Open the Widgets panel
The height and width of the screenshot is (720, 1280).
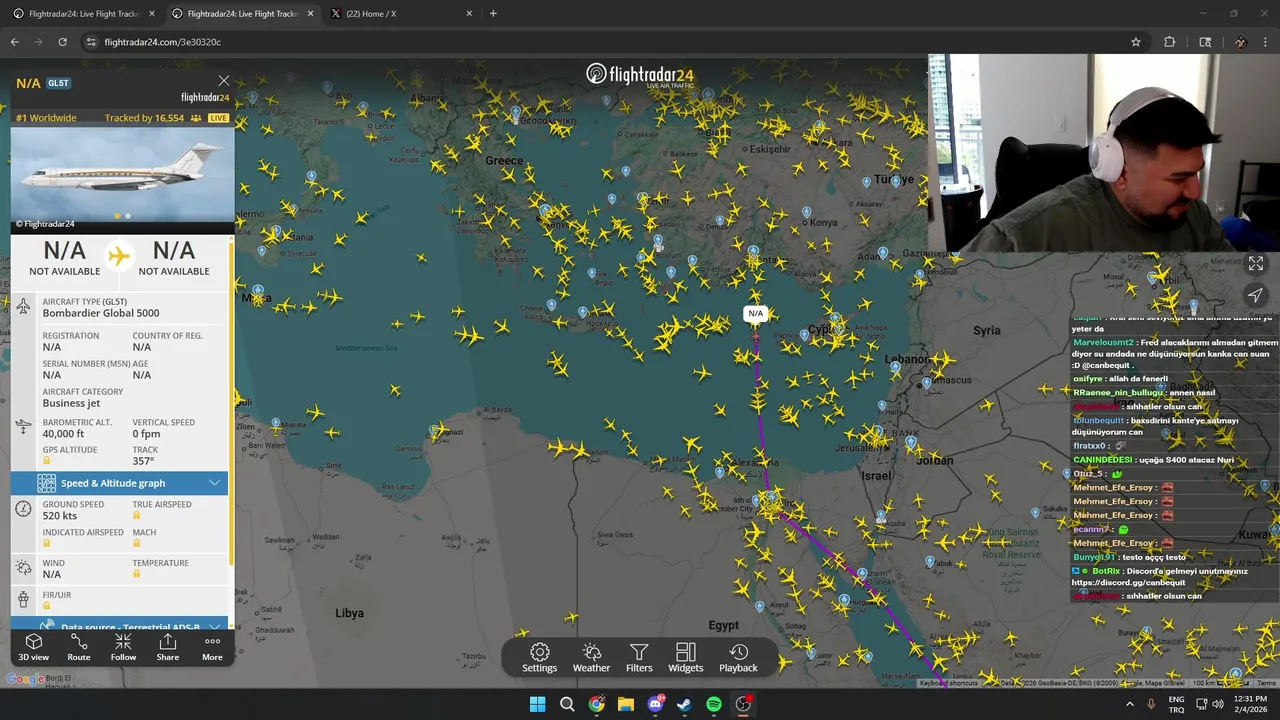pyautogui.click(x=686, y=658)
